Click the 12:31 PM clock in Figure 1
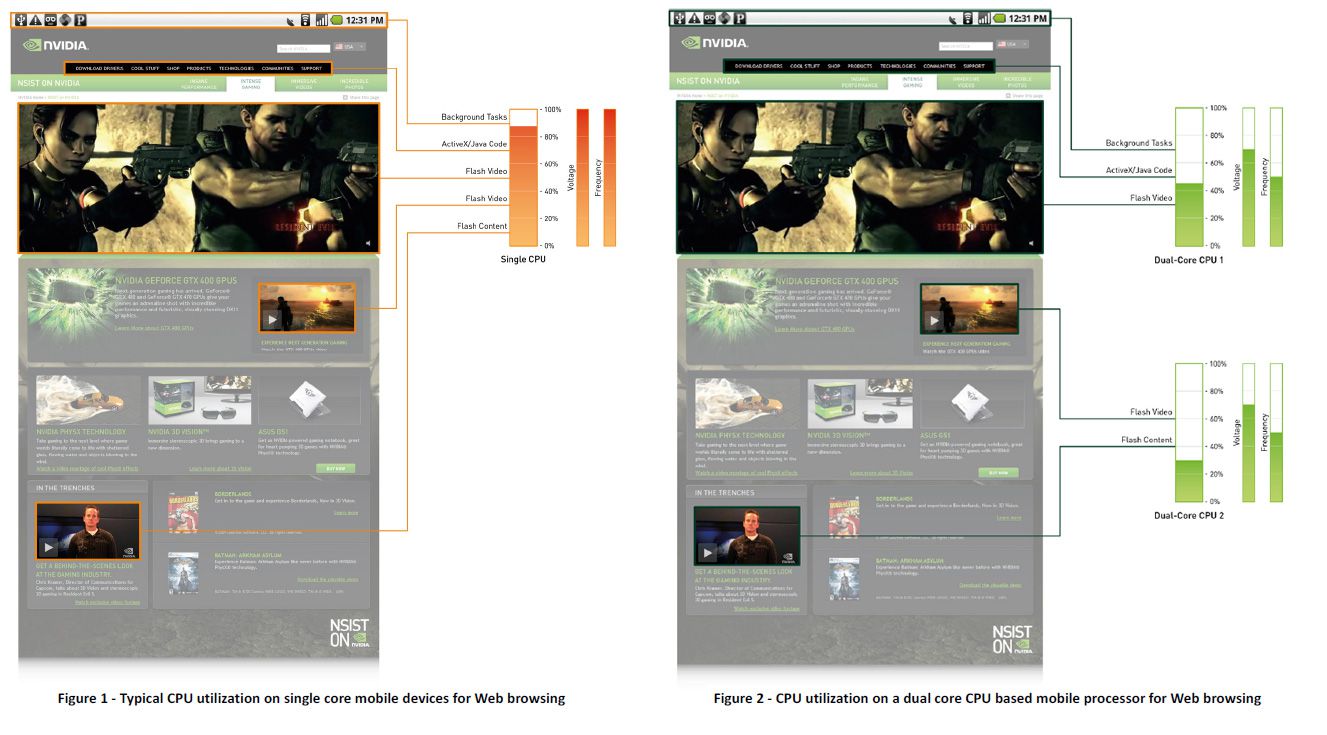This screenshot has width=1327, height=735. [x=364, y=20]
